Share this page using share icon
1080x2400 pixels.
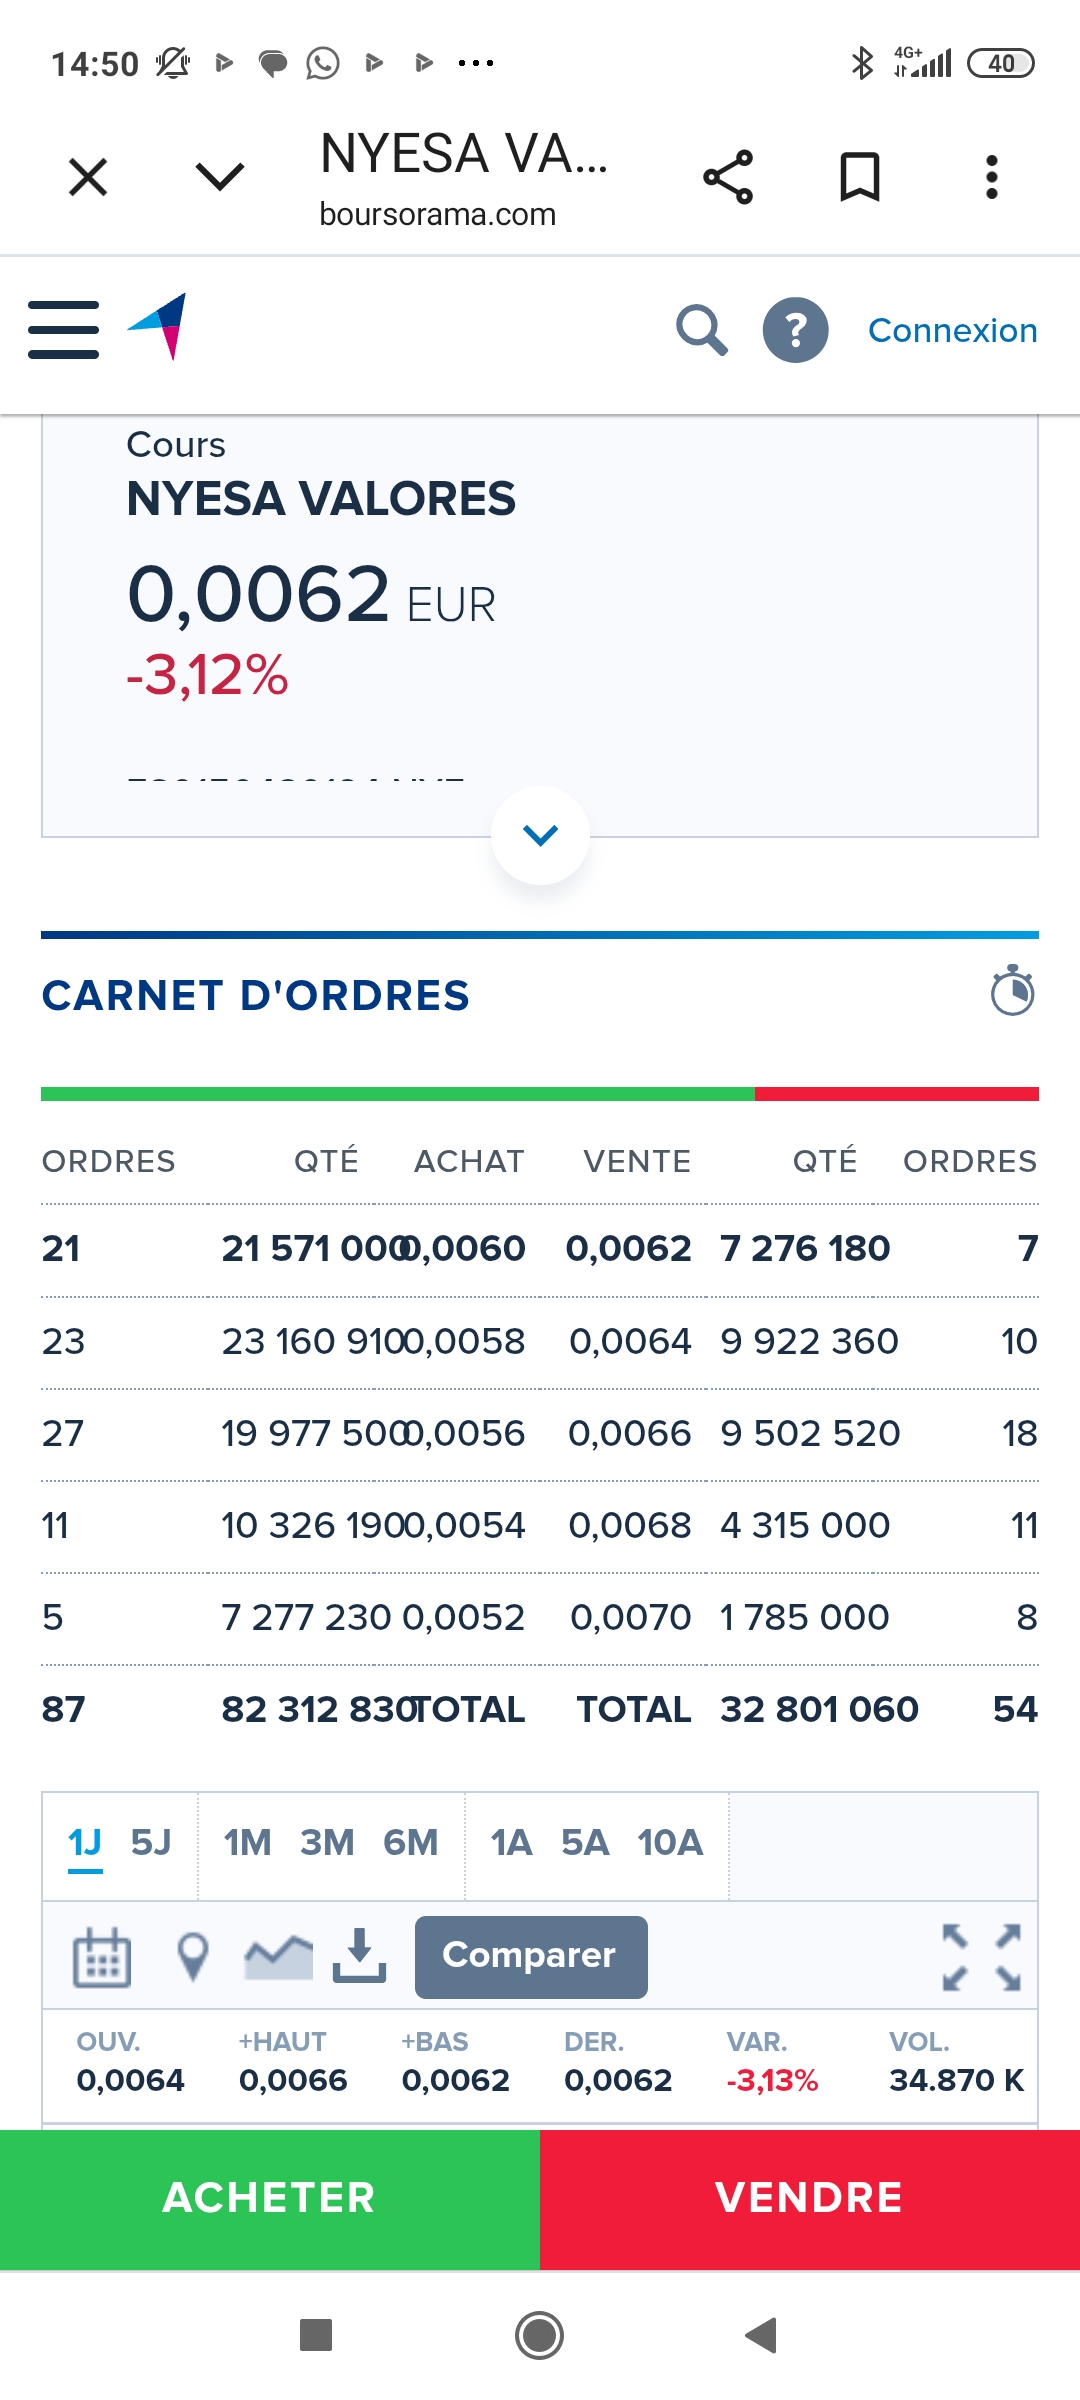pyautogui.click(x=728, y=178)
